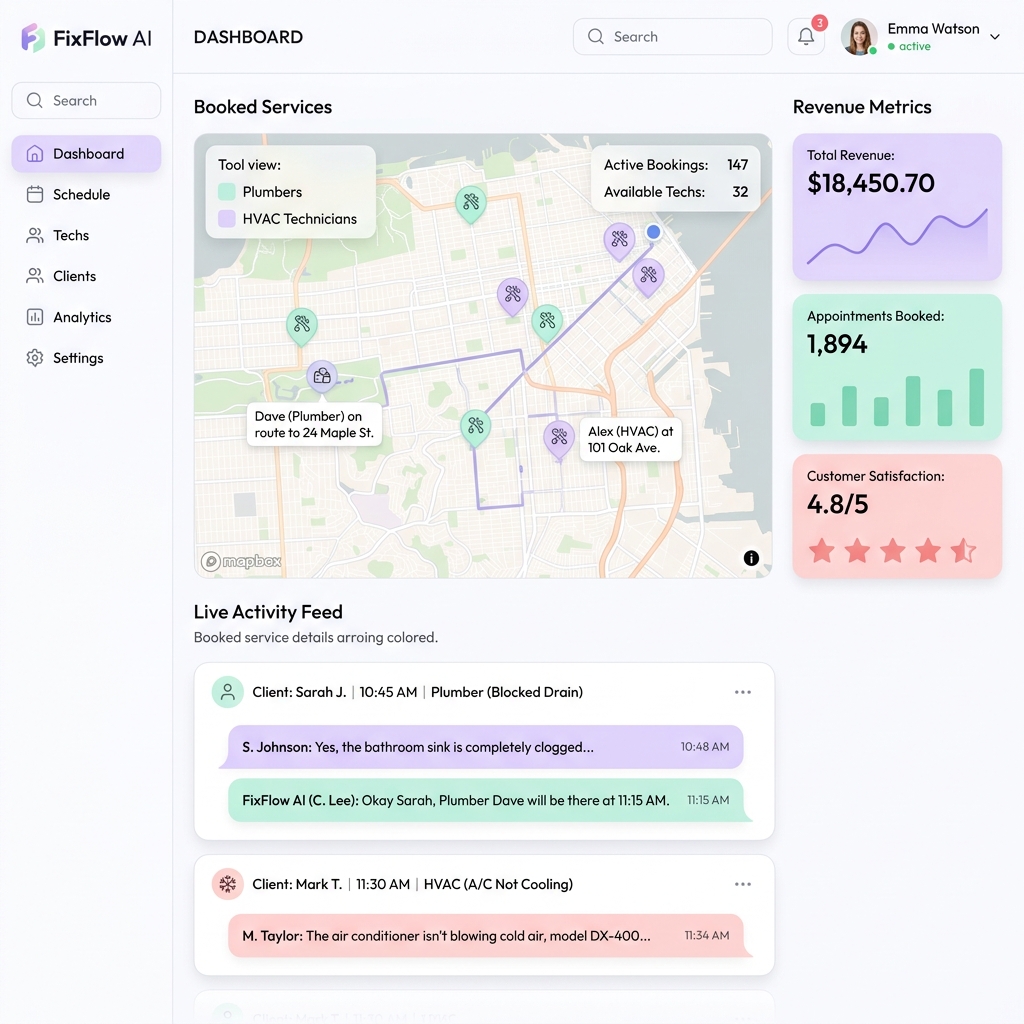Open Settings from the sidebar
This screenshot has width=1024, height=1024.
click(86, 358)
